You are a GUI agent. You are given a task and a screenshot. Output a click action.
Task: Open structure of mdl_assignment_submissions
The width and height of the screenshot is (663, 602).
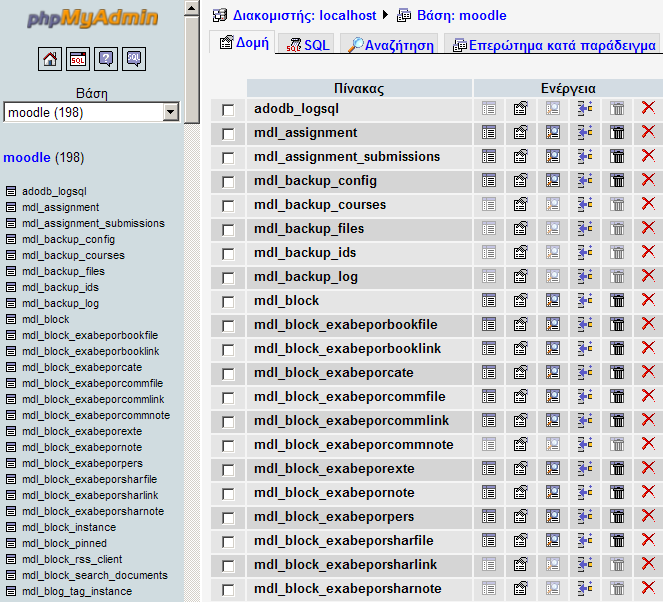coord(521,157)
